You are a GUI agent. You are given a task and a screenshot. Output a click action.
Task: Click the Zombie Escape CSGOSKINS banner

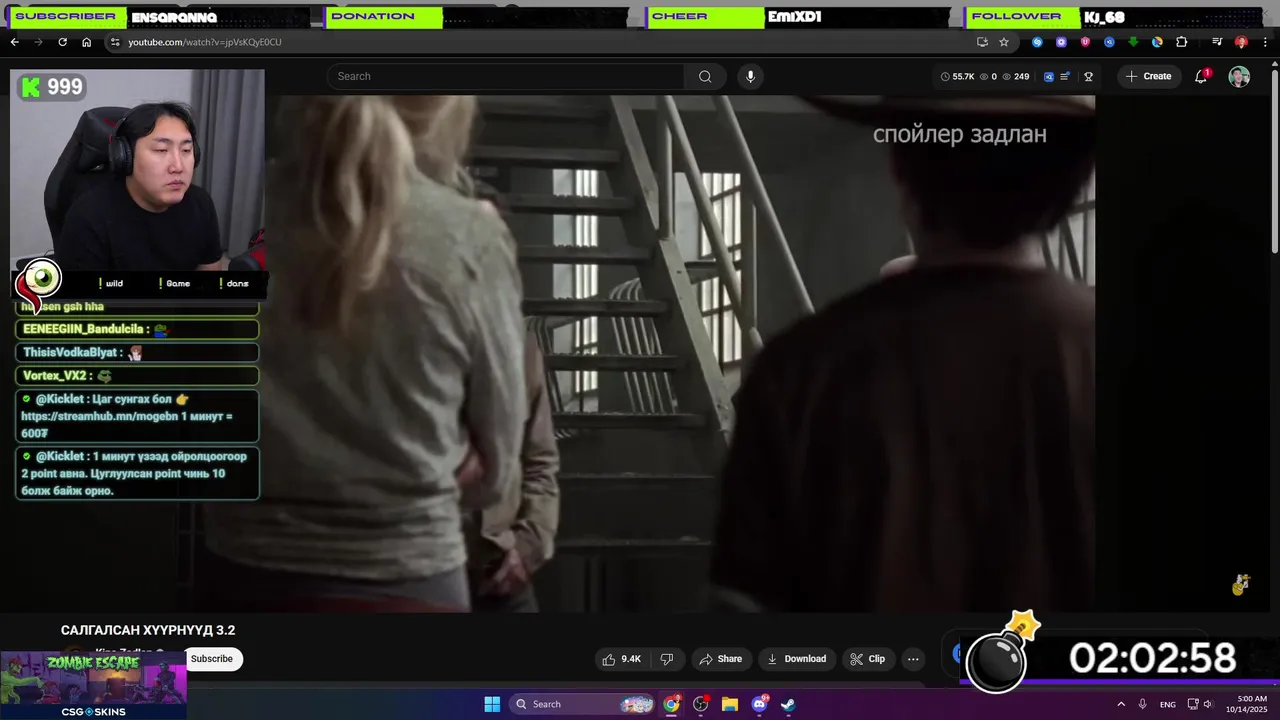pyautogui.click(x=93, y=686)
